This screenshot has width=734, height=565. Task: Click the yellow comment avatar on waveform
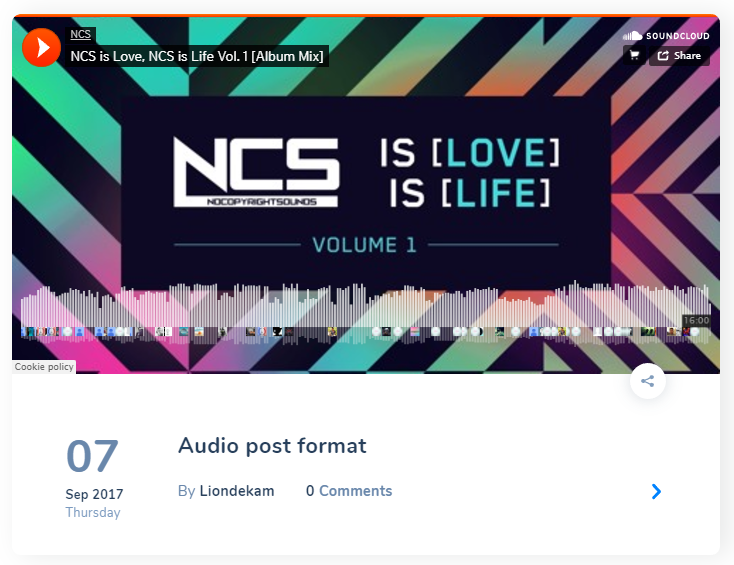pos(332,332)
